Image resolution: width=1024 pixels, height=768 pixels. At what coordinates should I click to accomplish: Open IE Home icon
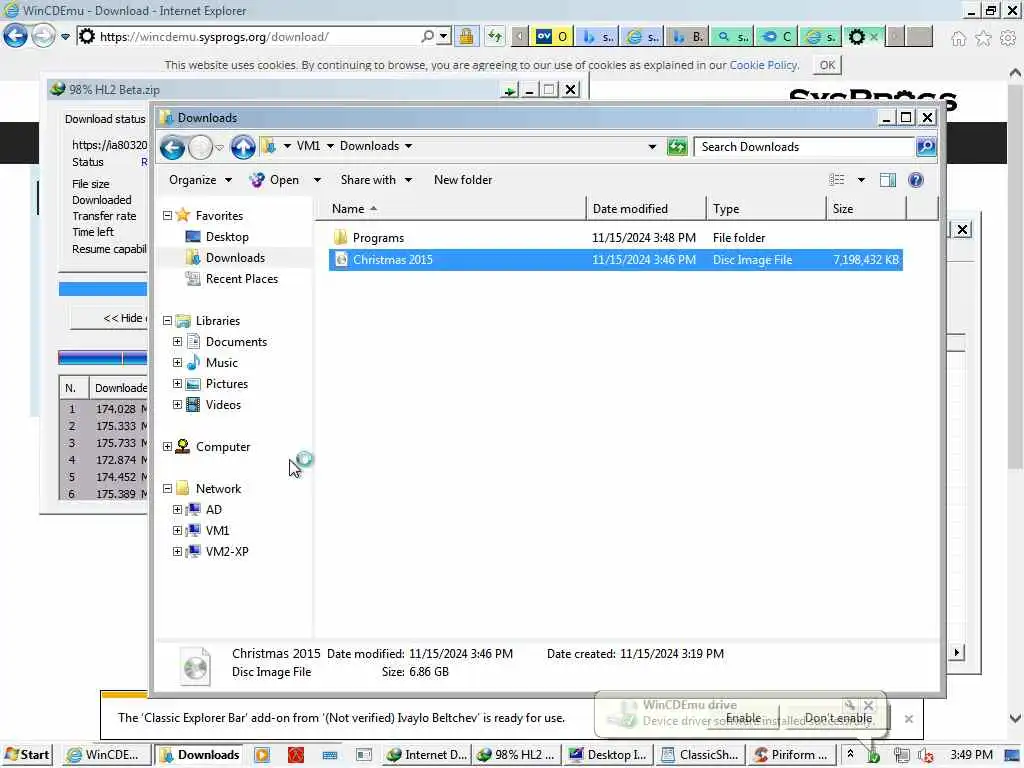[x=958, y=39]
